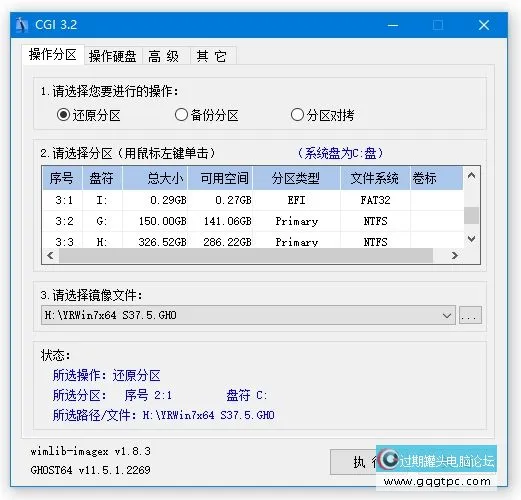Click the horizontal scrollbar thumb of partition list
The image size is (521, 500).
[246, 256]
